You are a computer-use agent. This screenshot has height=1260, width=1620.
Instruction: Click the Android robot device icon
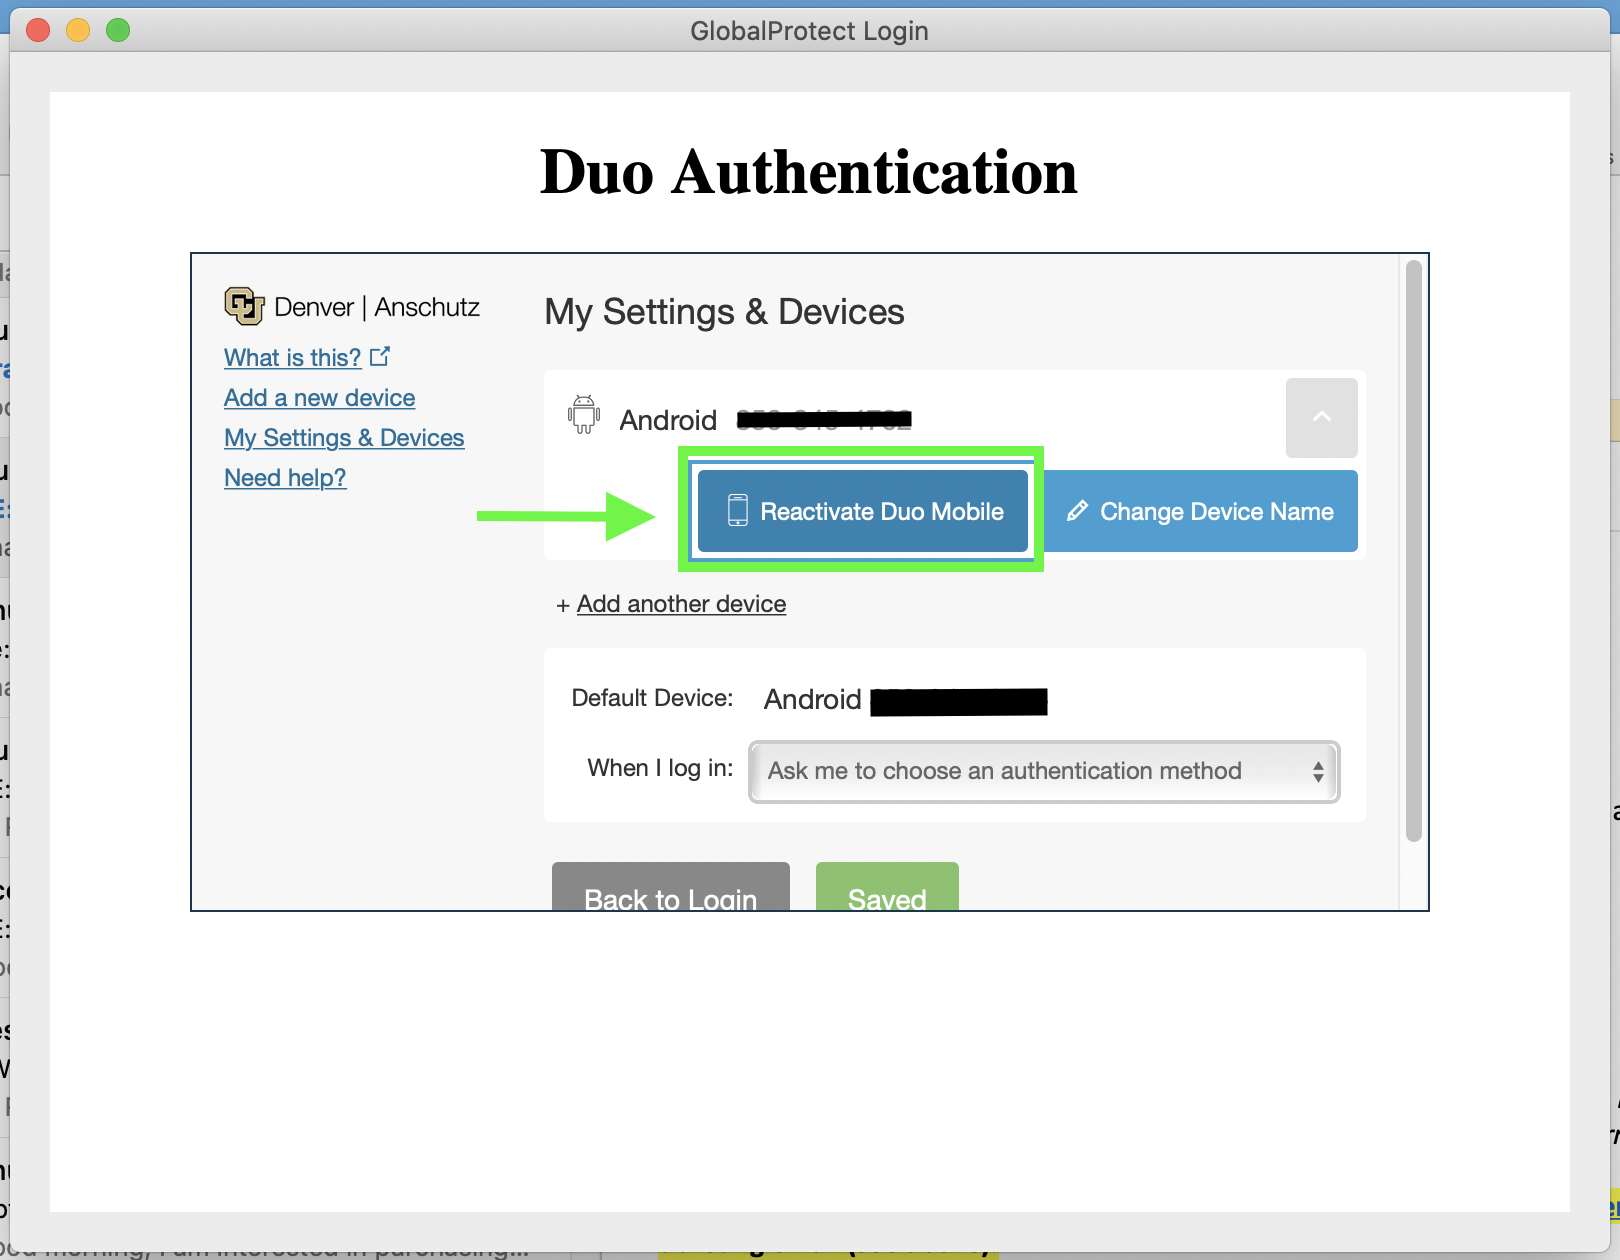point(584,415)
